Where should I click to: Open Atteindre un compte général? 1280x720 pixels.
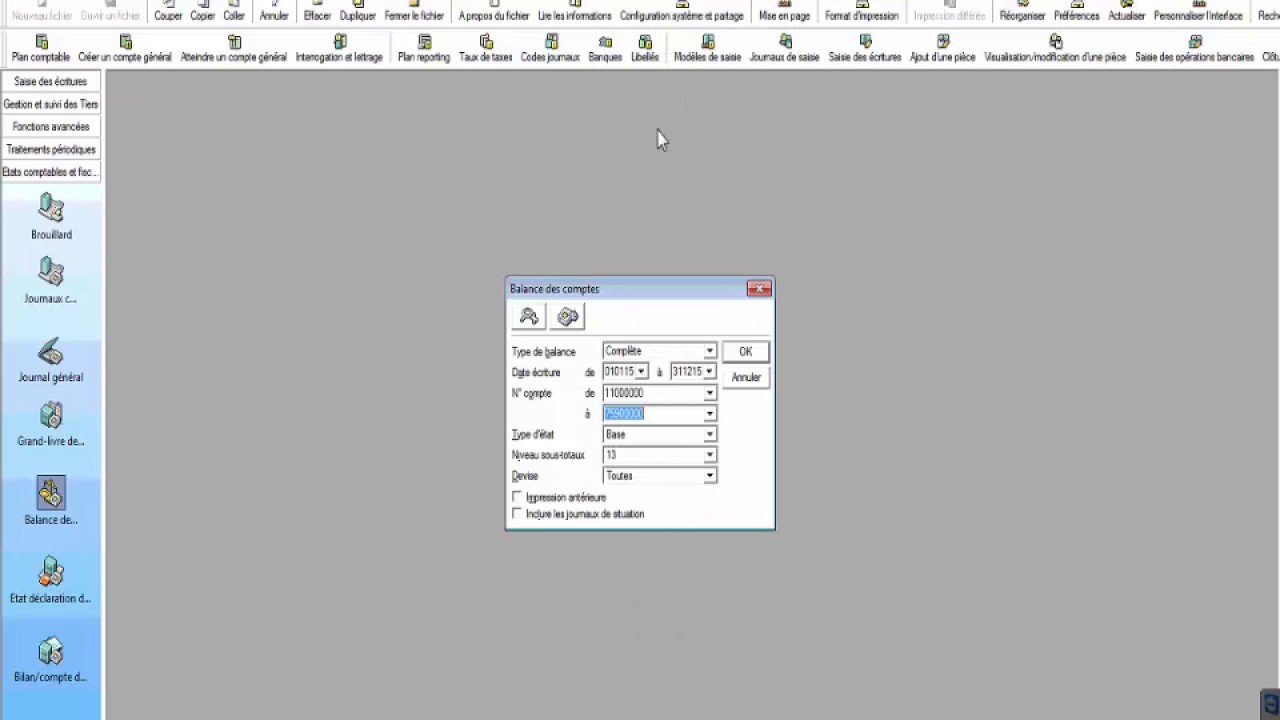coord(234,49)
